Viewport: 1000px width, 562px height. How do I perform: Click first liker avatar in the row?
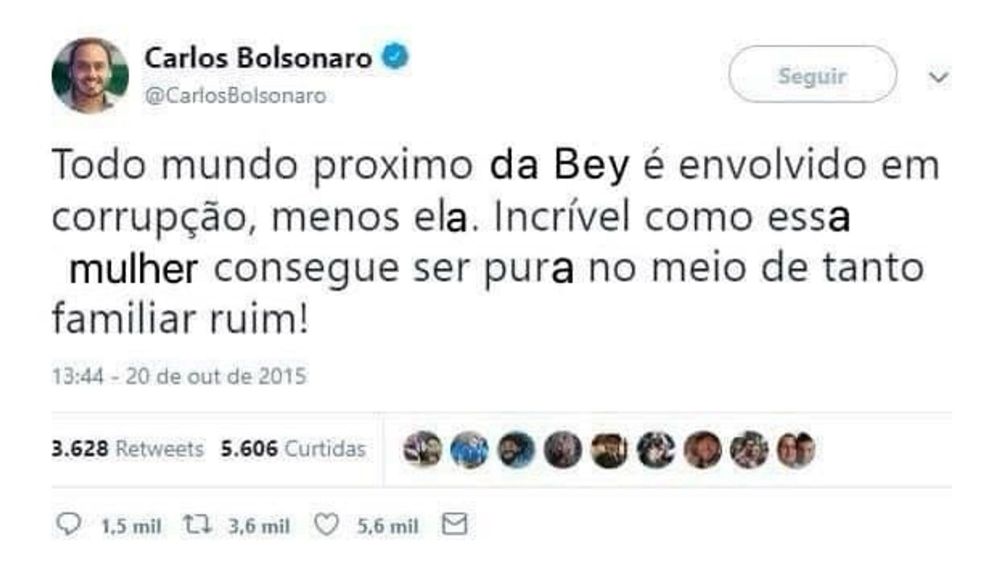click(423, 449)
